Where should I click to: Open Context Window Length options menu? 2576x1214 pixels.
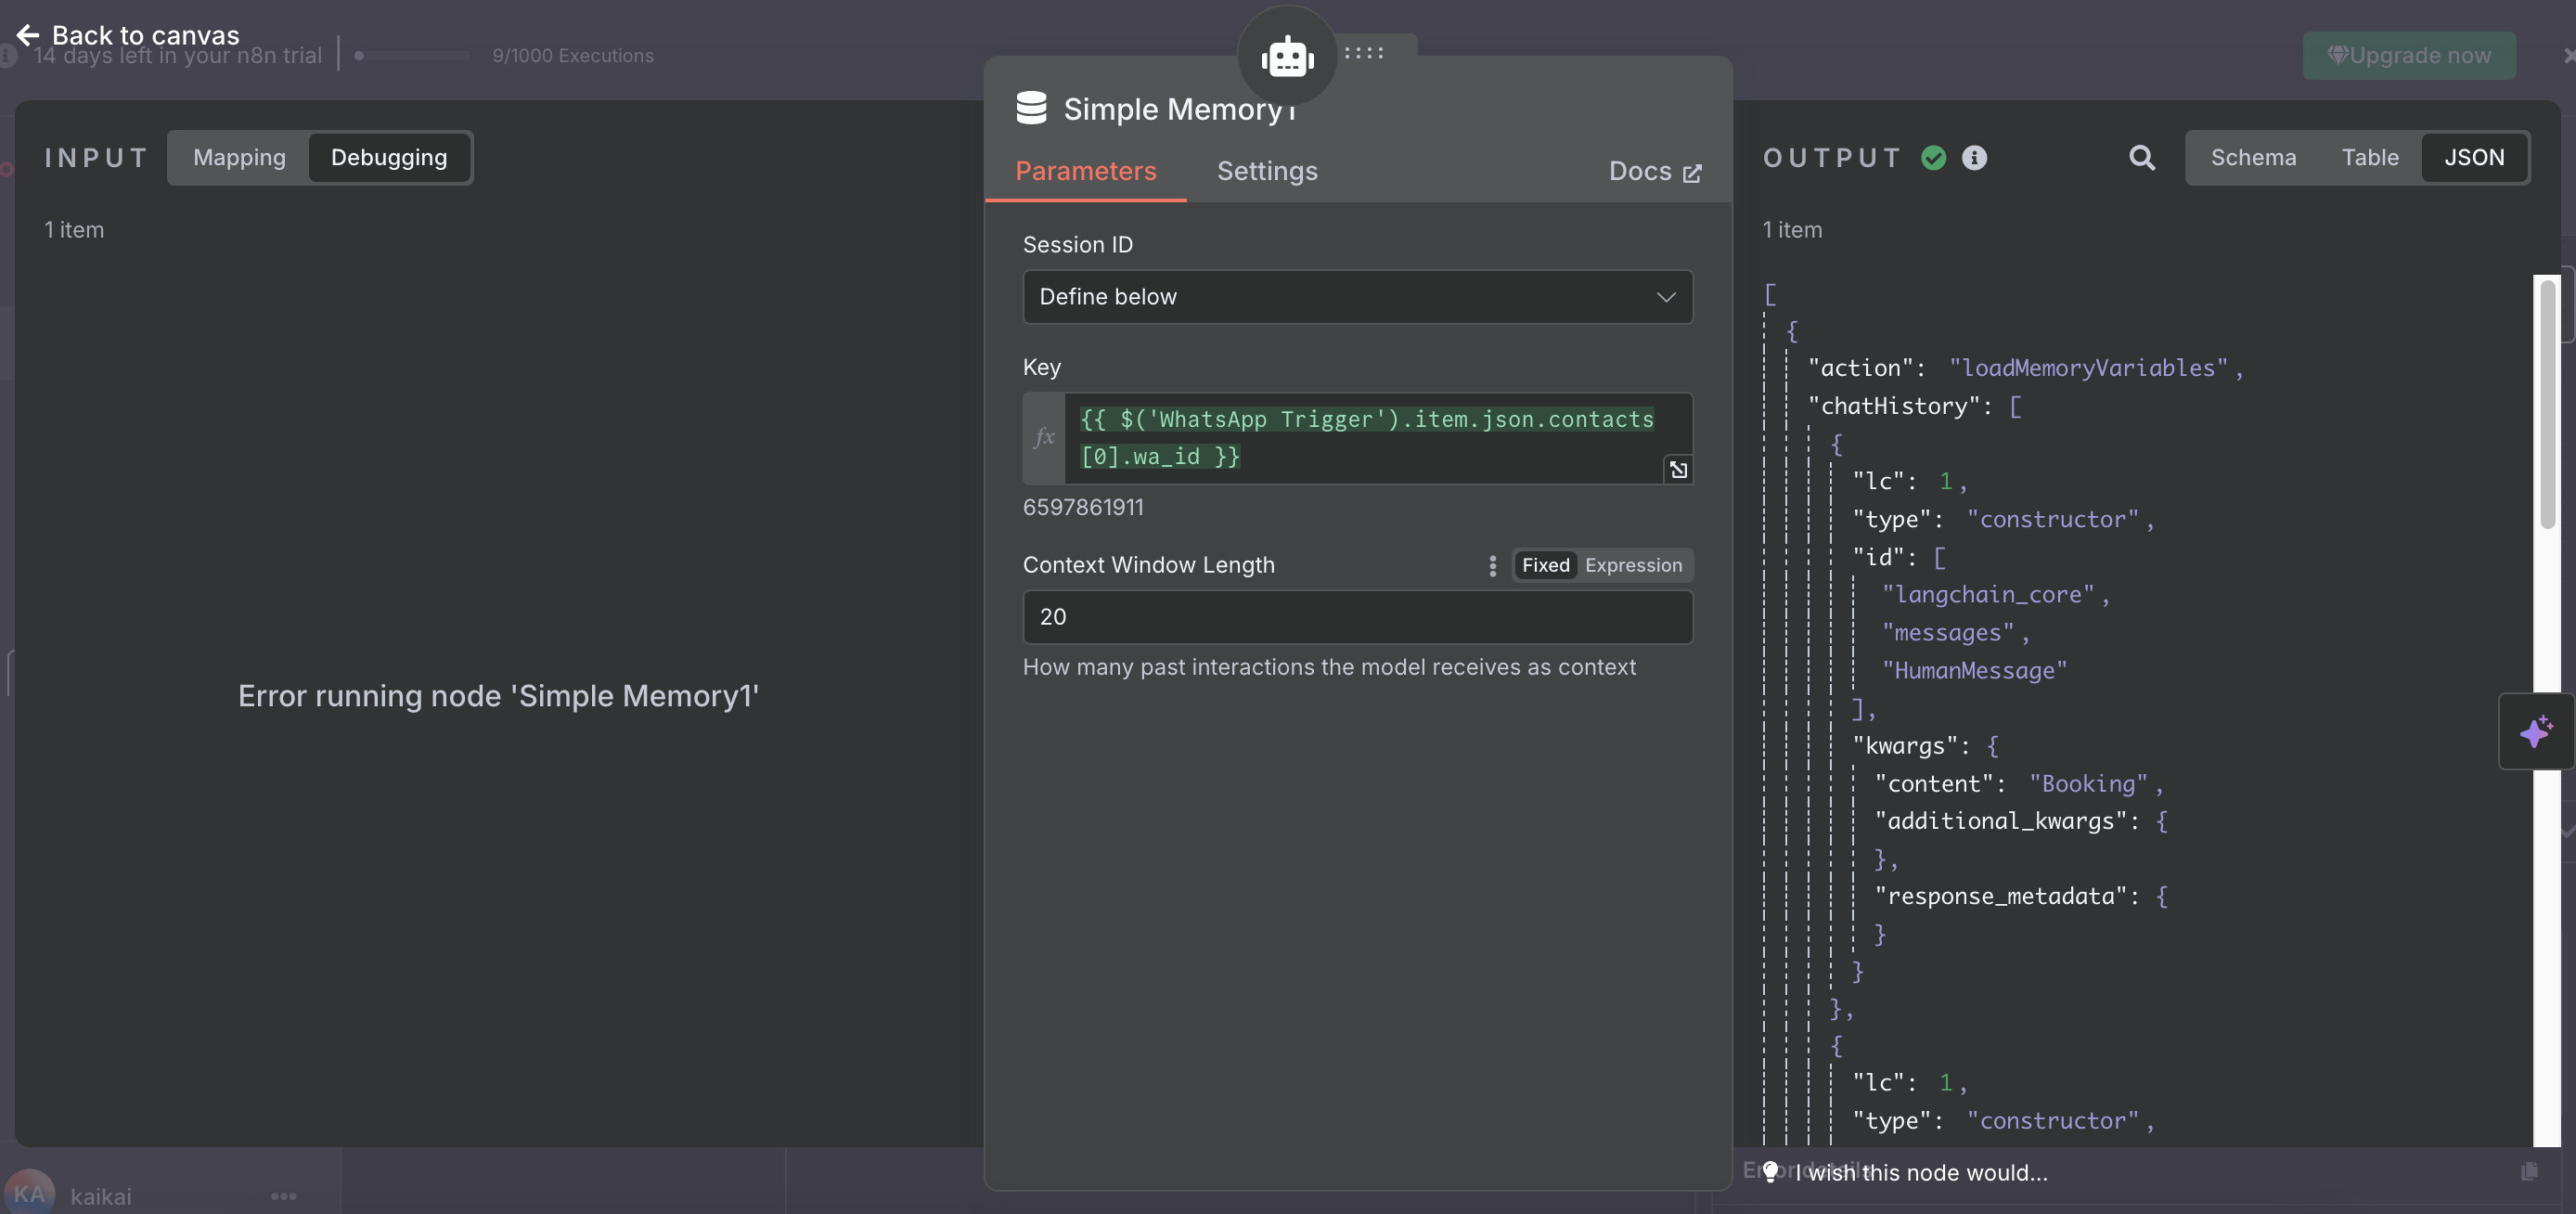(x=1492, y=565)
